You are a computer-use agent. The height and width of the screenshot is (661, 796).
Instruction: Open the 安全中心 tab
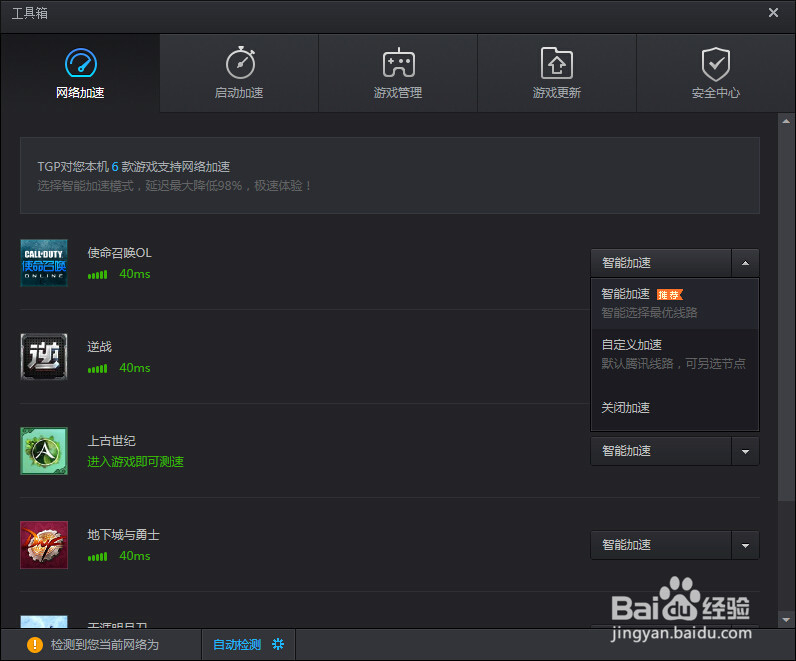716,73
